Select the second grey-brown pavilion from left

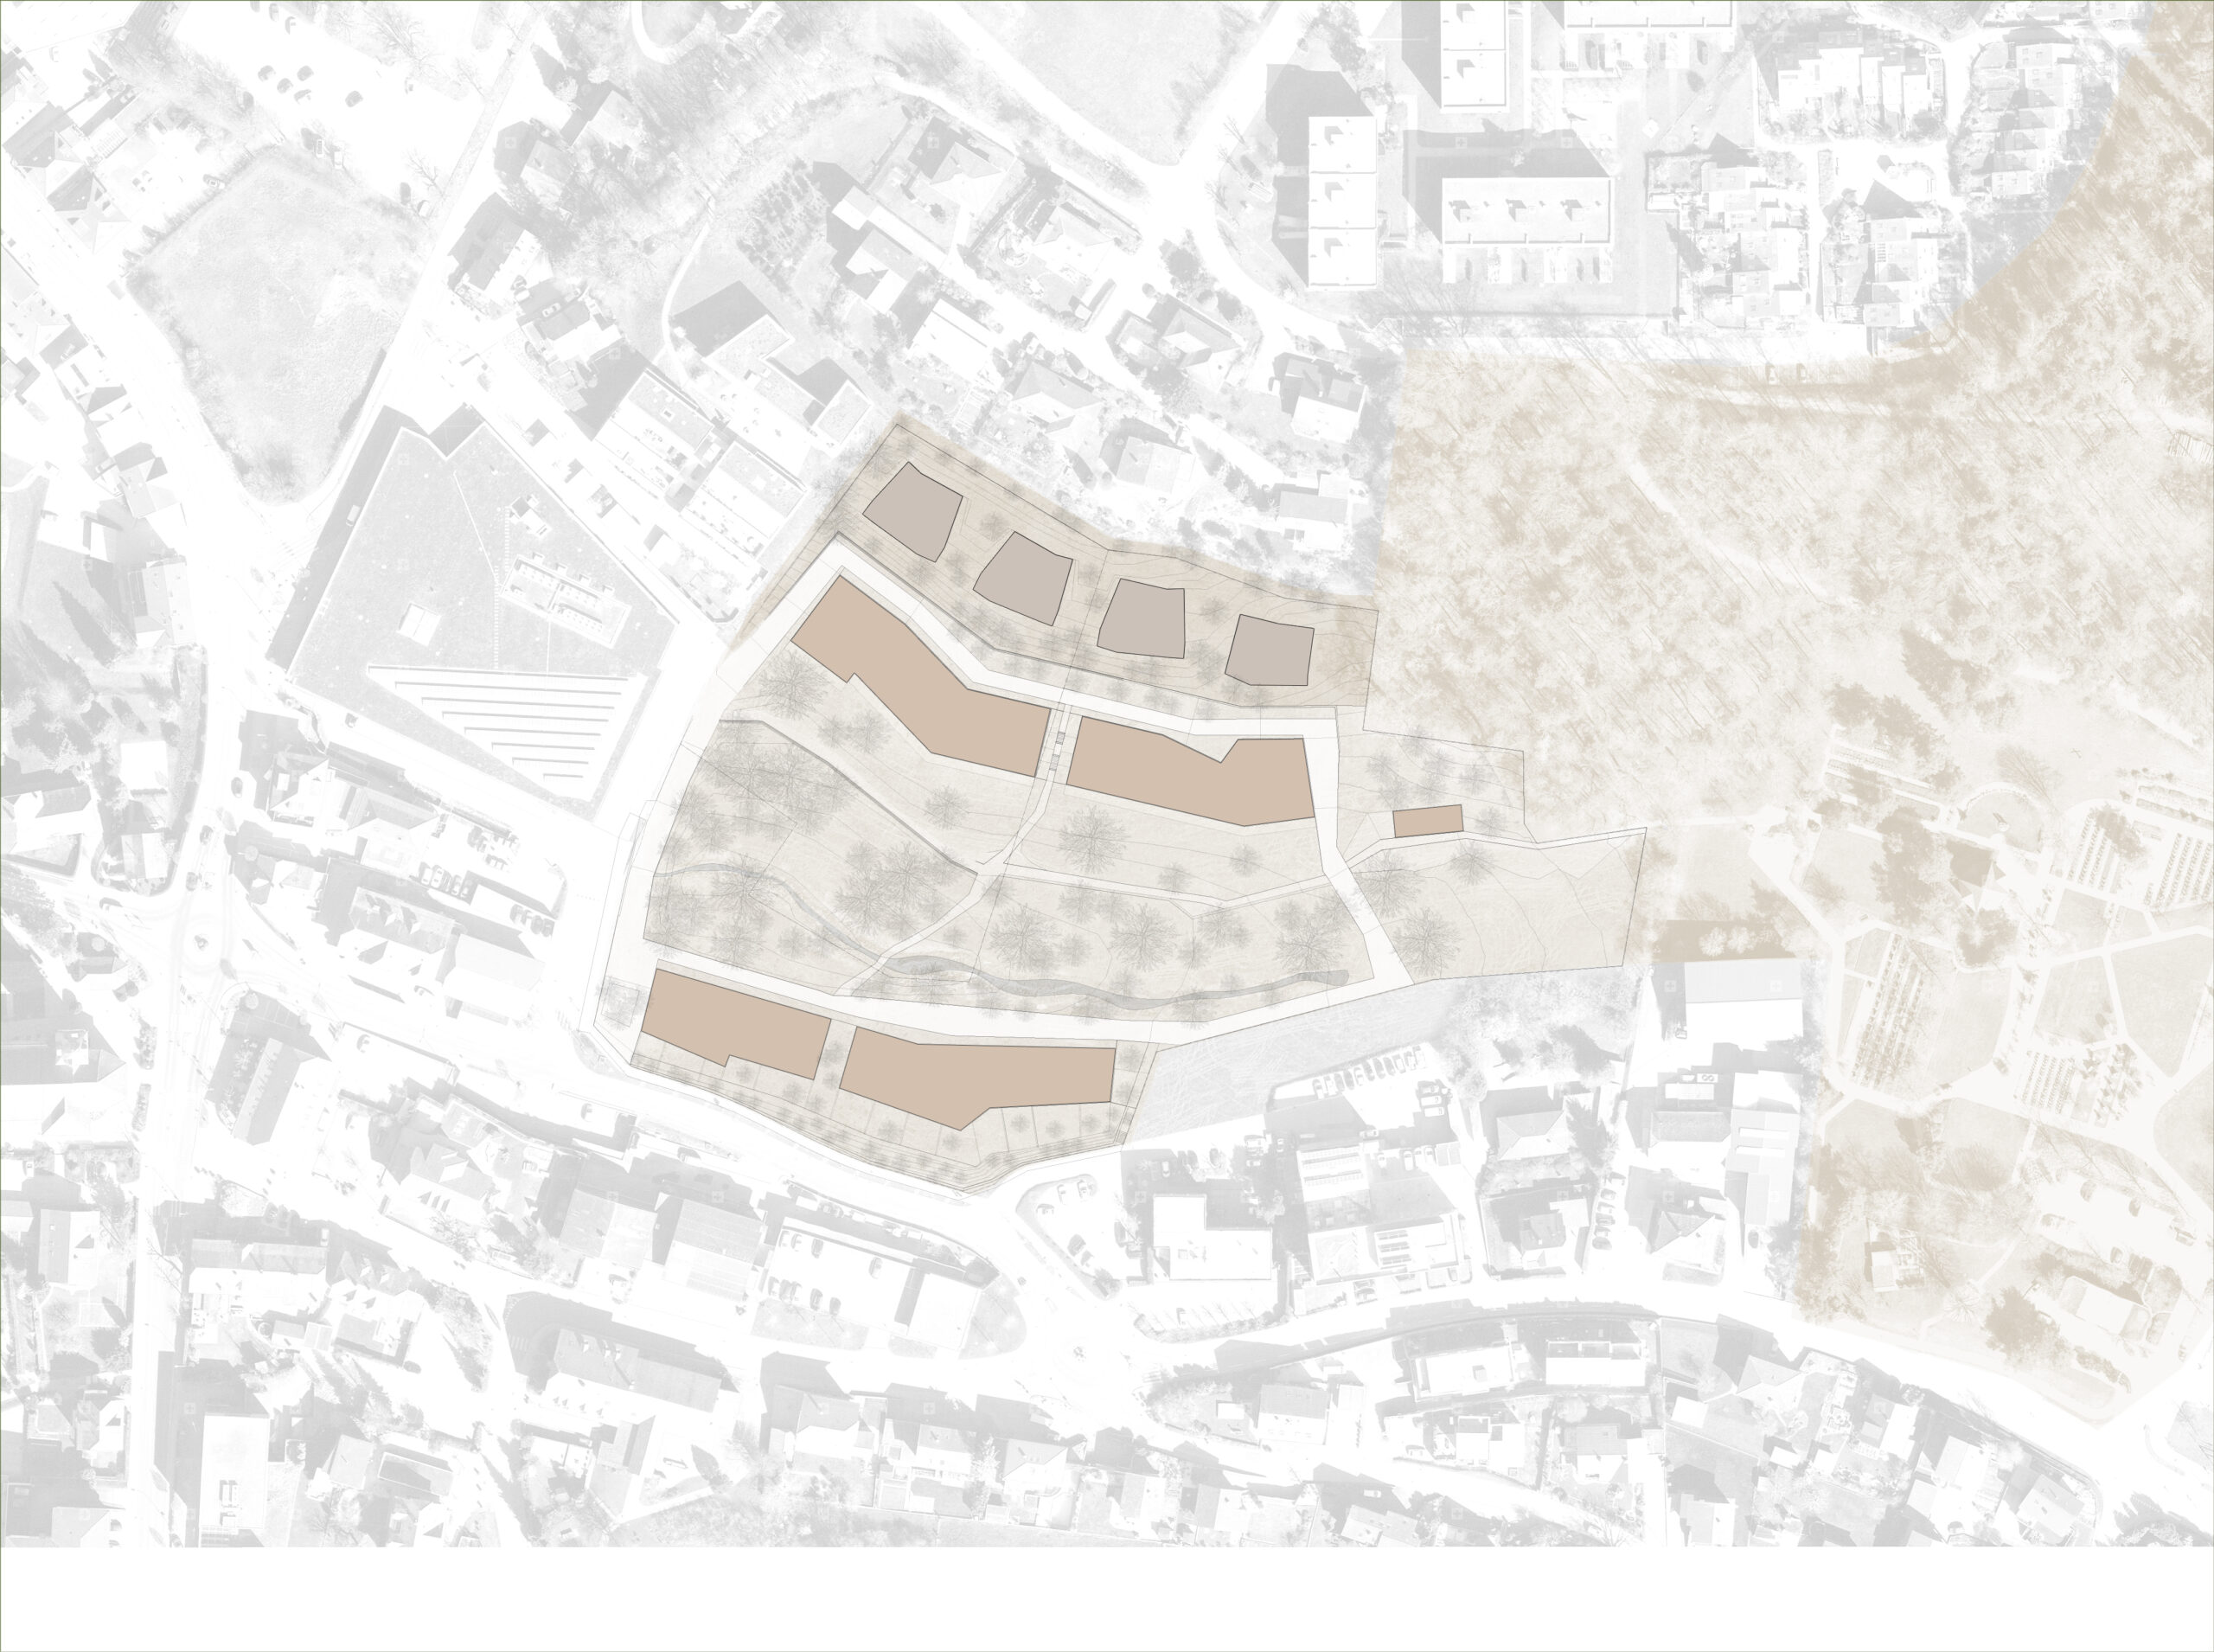1025,579
